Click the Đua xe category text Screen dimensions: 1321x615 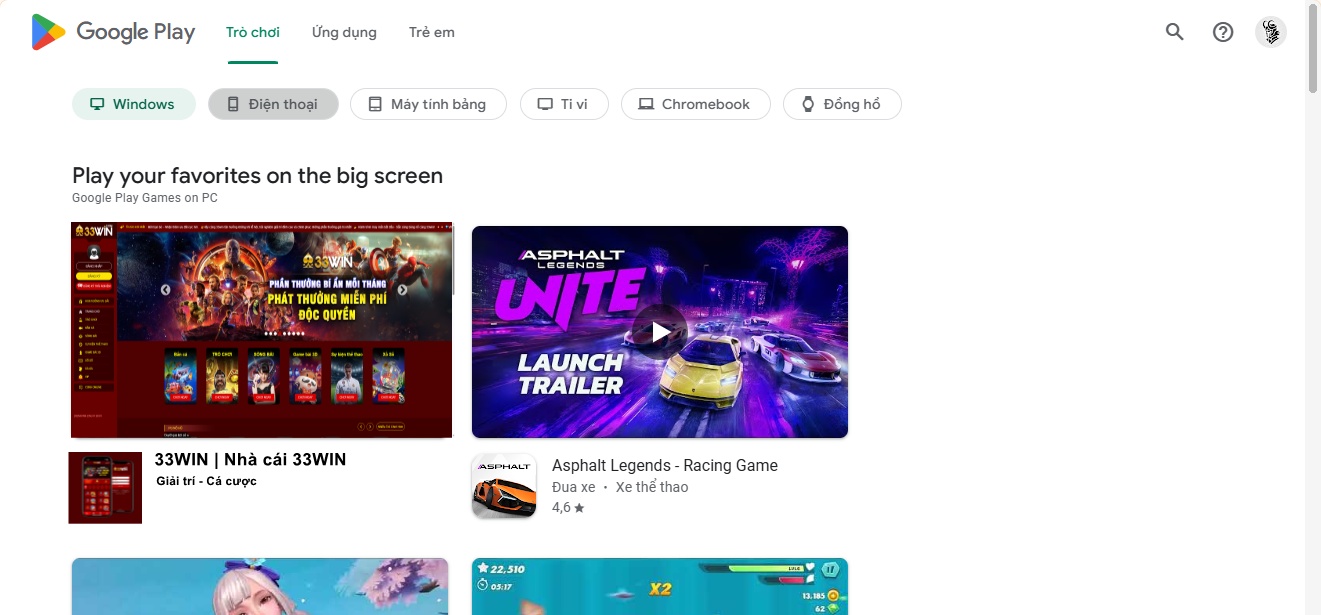(573, 487)
